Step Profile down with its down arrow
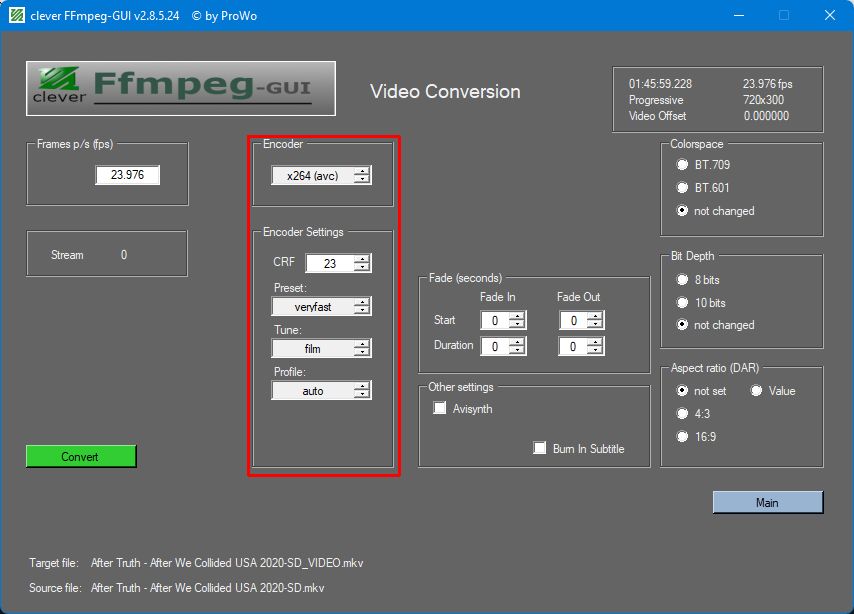 [x=362, y=395]
